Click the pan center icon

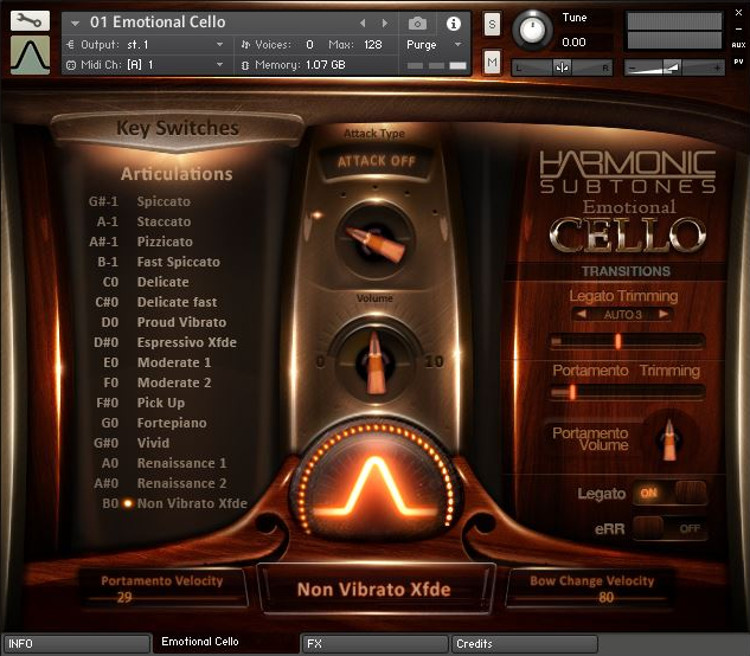(562, 68)
